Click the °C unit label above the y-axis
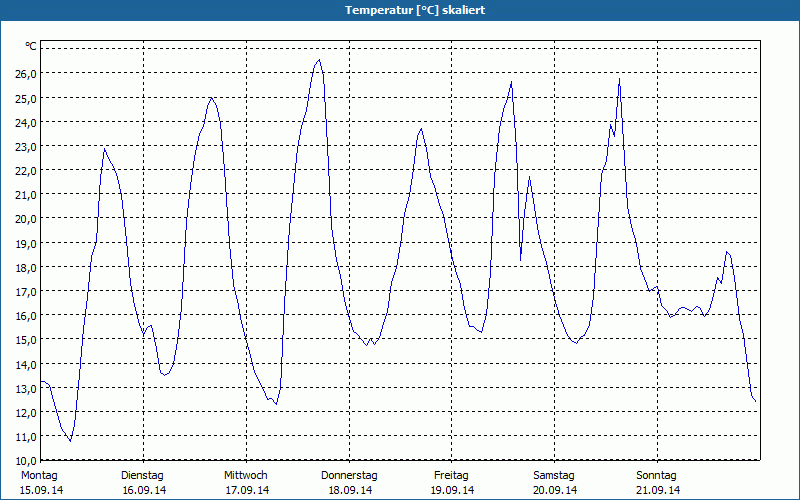Viewport: 800px width, 500px height. click(30, 46)
